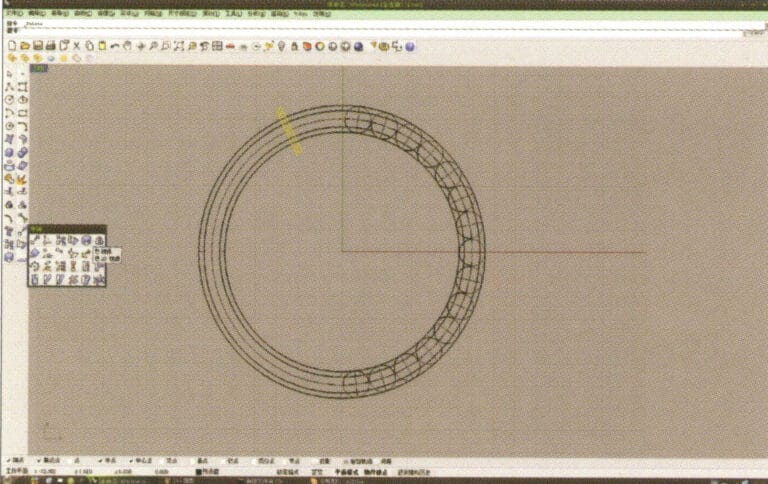This screenshot has width=768, height=484.
Task: Click the New file icon in the toolbar
Action: click(11, 46)
